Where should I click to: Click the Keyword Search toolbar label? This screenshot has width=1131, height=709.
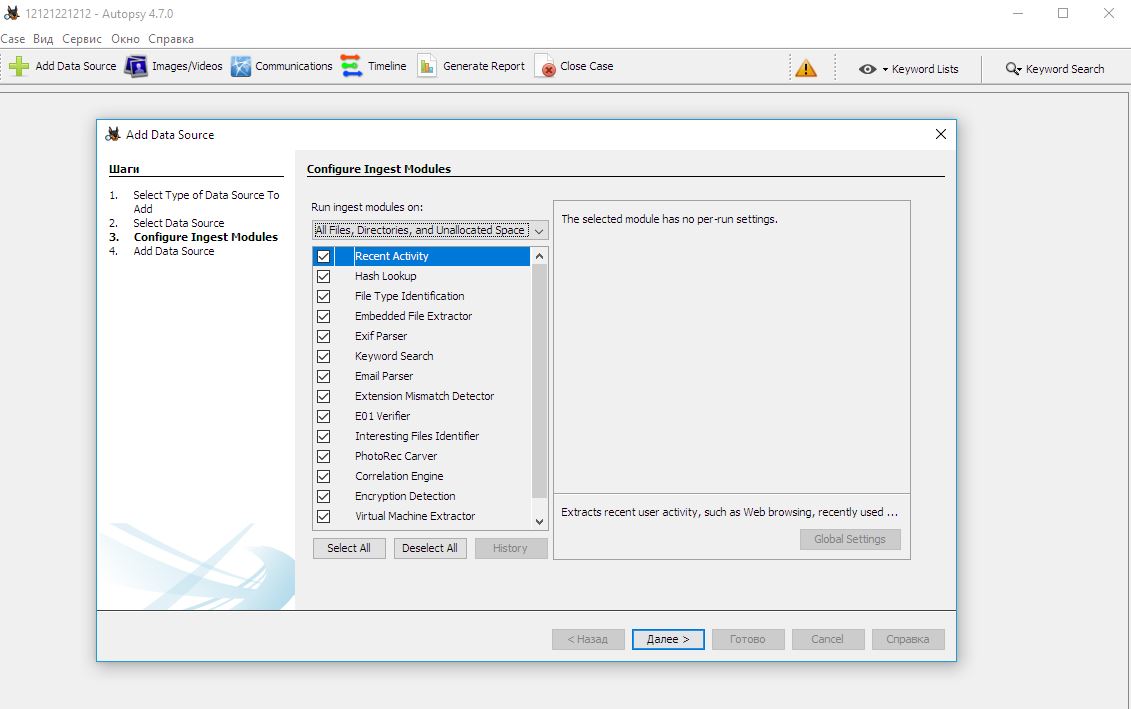click(x=1065, y=69)
